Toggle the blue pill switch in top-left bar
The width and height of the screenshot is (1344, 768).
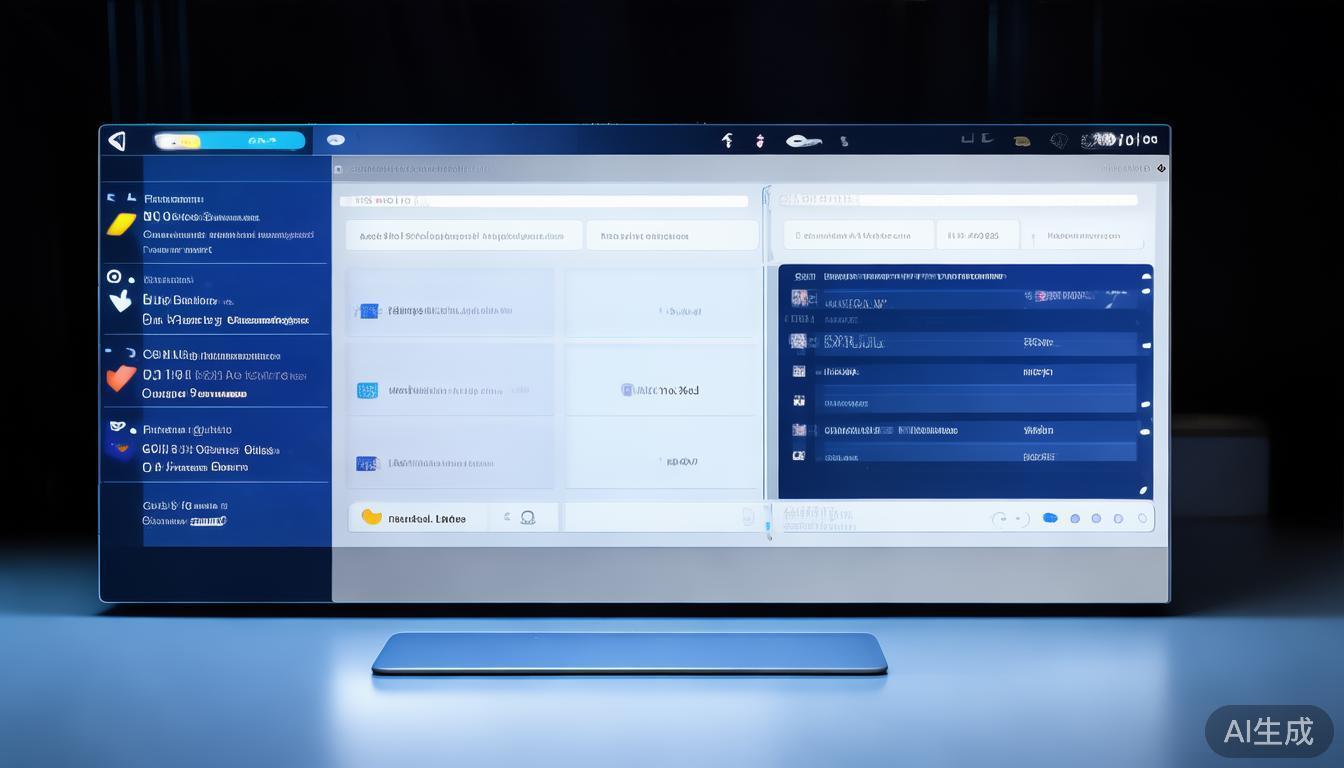[x=230, y=141]
